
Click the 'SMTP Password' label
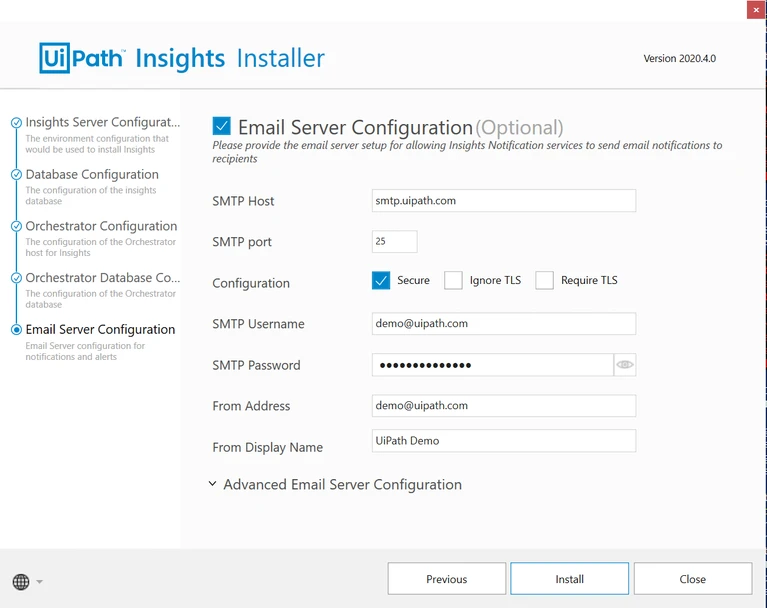256,365
